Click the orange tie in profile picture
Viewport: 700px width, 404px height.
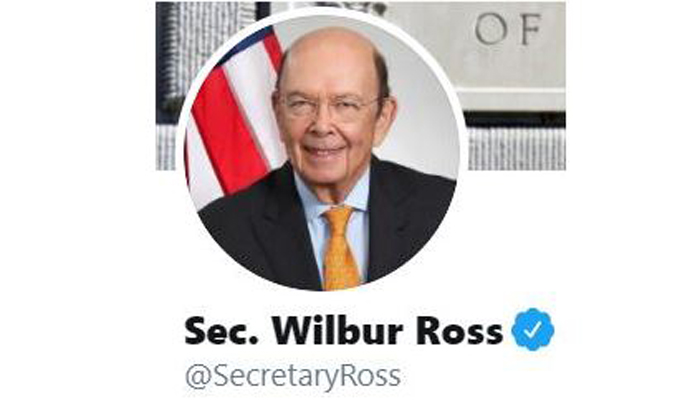pos(341,248)
